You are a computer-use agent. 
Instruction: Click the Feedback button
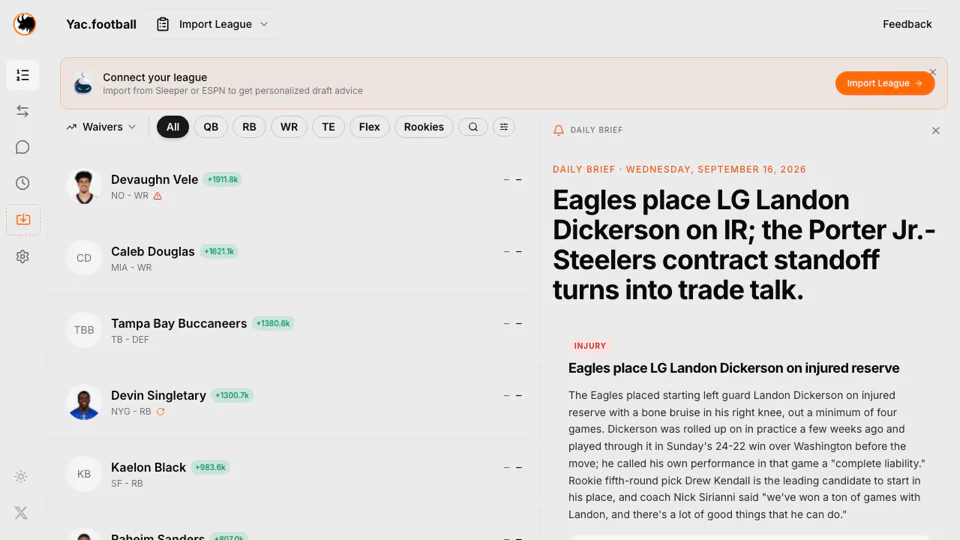point(907,24)
